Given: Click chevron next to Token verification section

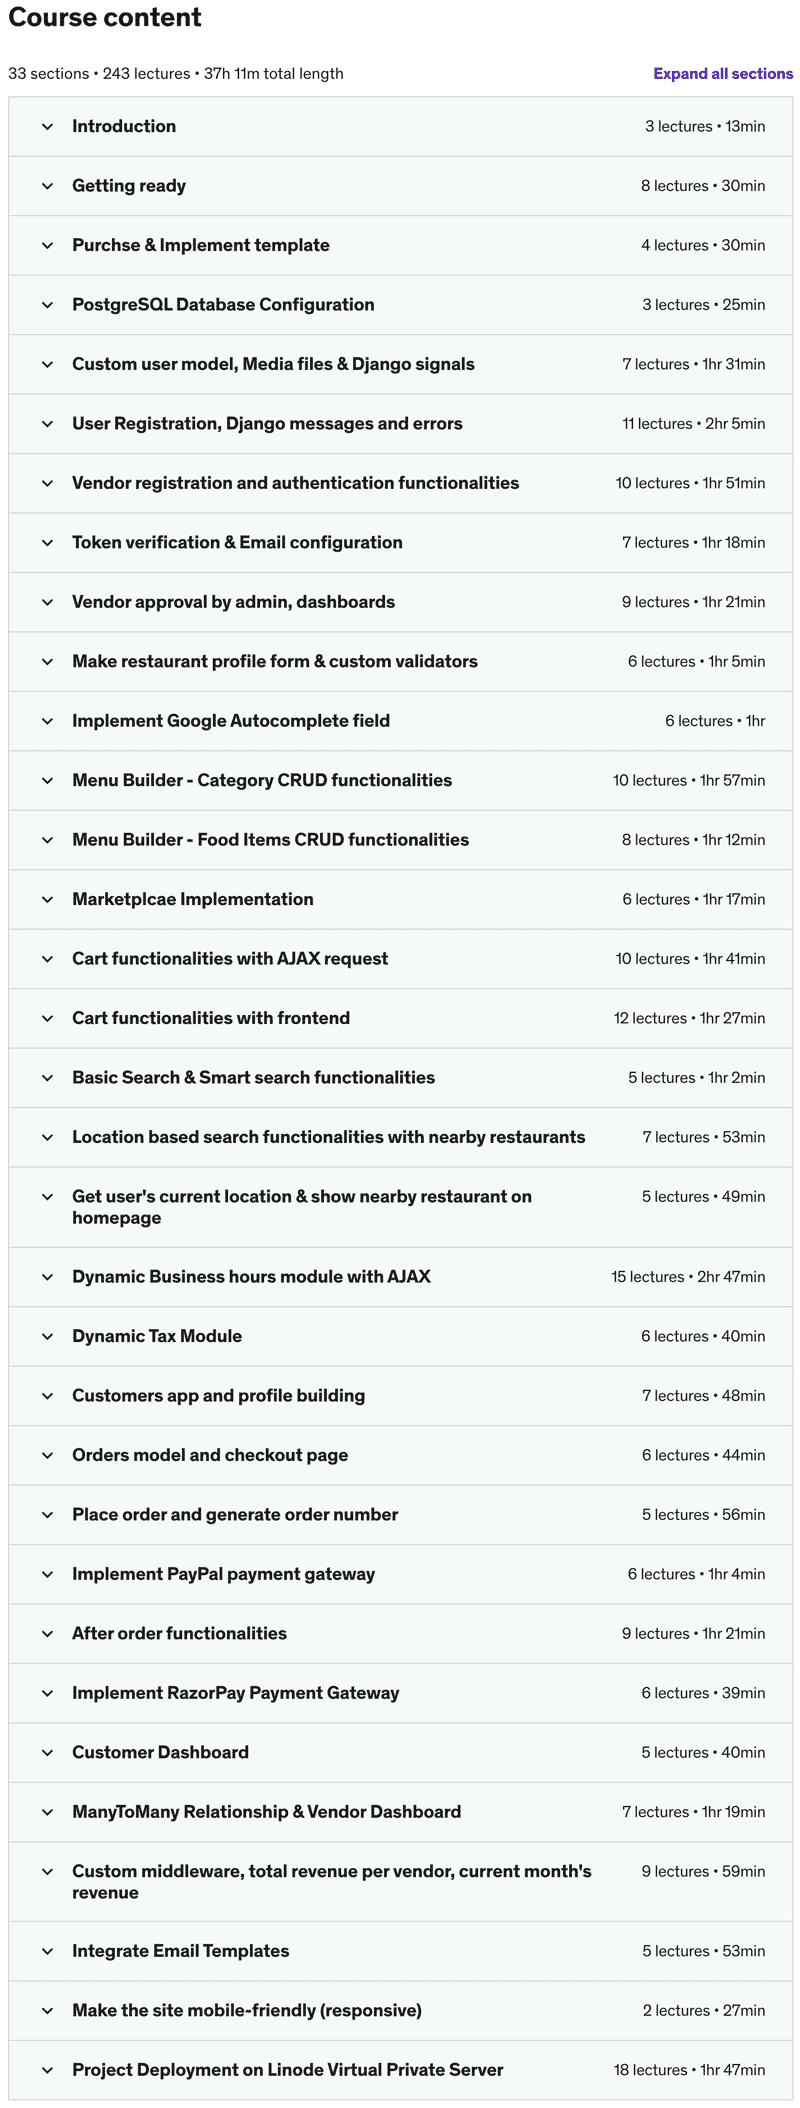Looking at the screenshot, I should 47,543.
